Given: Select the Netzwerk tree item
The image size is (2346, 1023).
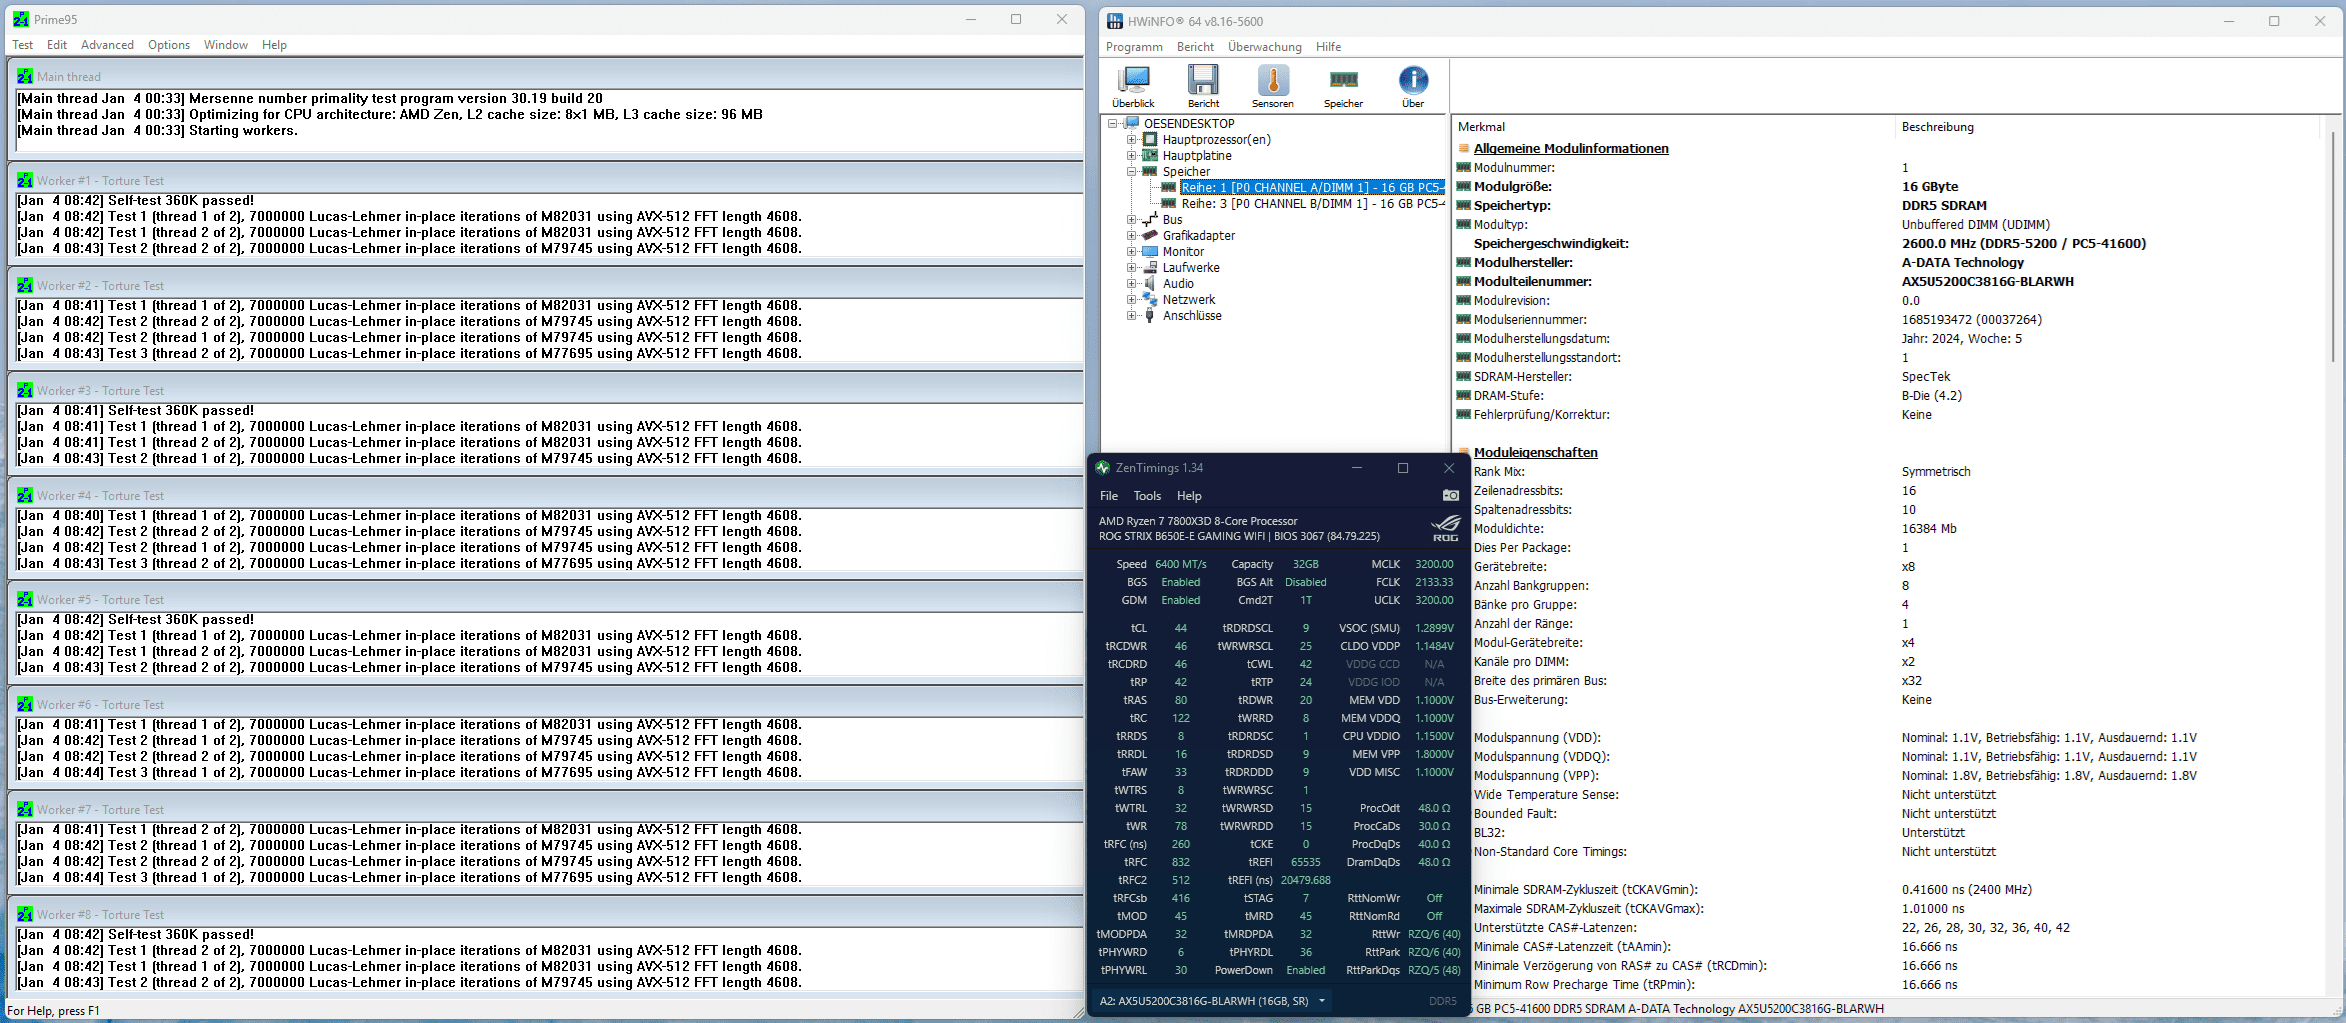Looking at the screenshot, I should pos(1189,300).
